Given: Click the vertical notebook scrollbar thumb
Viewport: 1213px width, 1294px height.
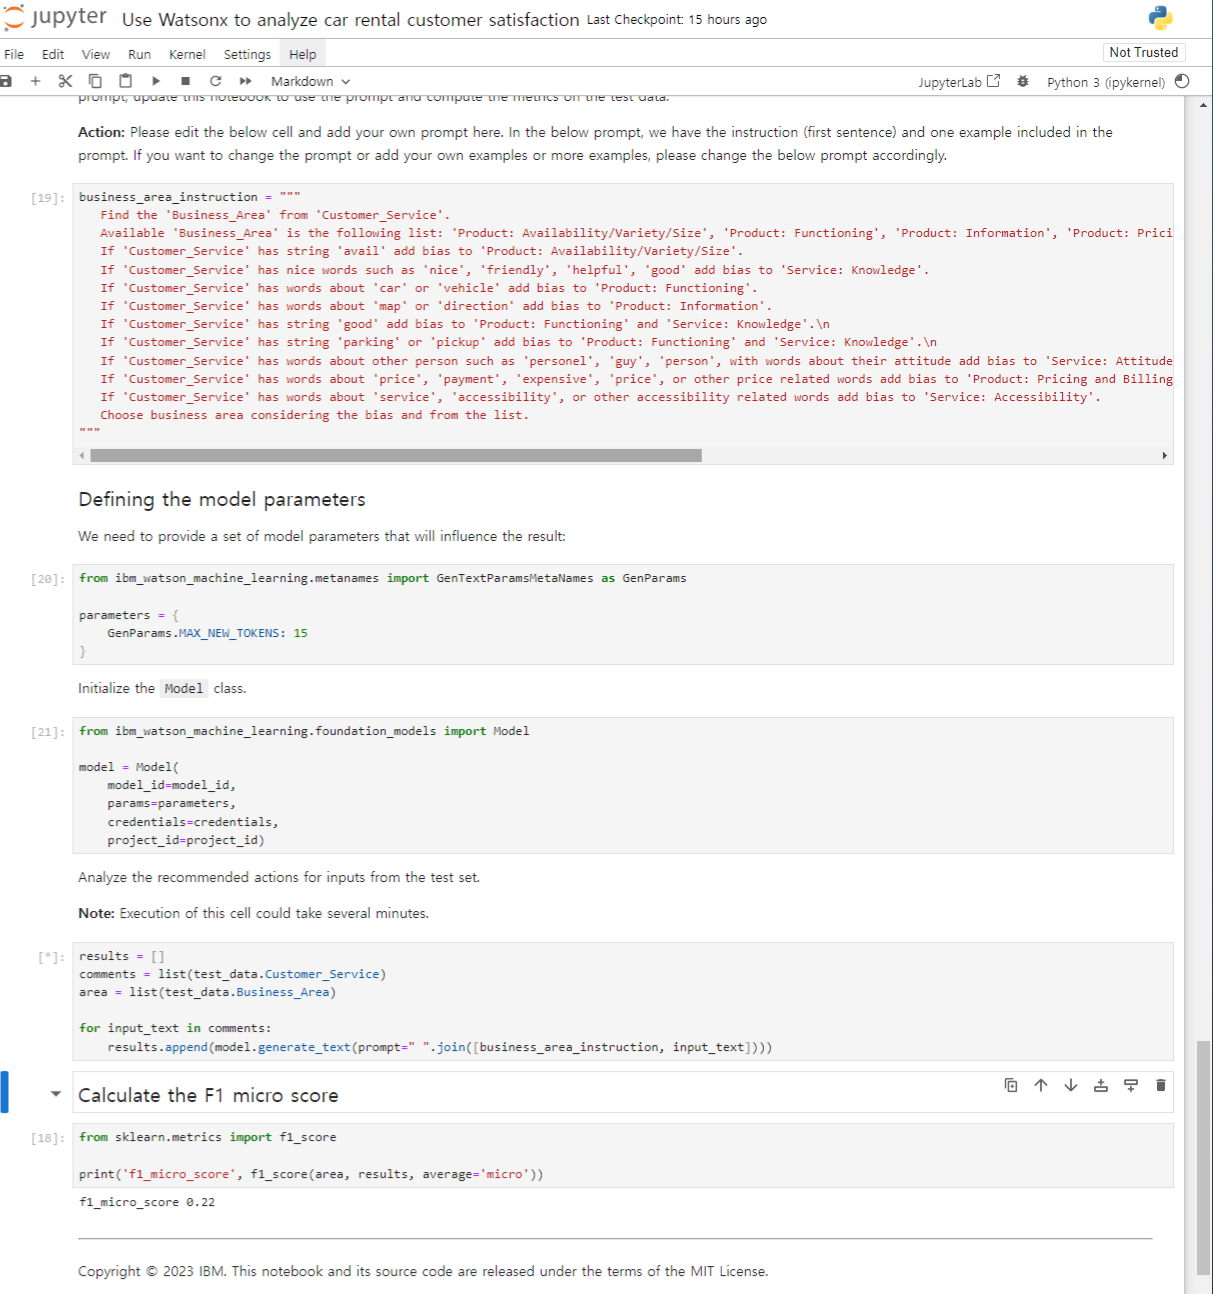Looking at the screenshot, I should (1203, 1157).
